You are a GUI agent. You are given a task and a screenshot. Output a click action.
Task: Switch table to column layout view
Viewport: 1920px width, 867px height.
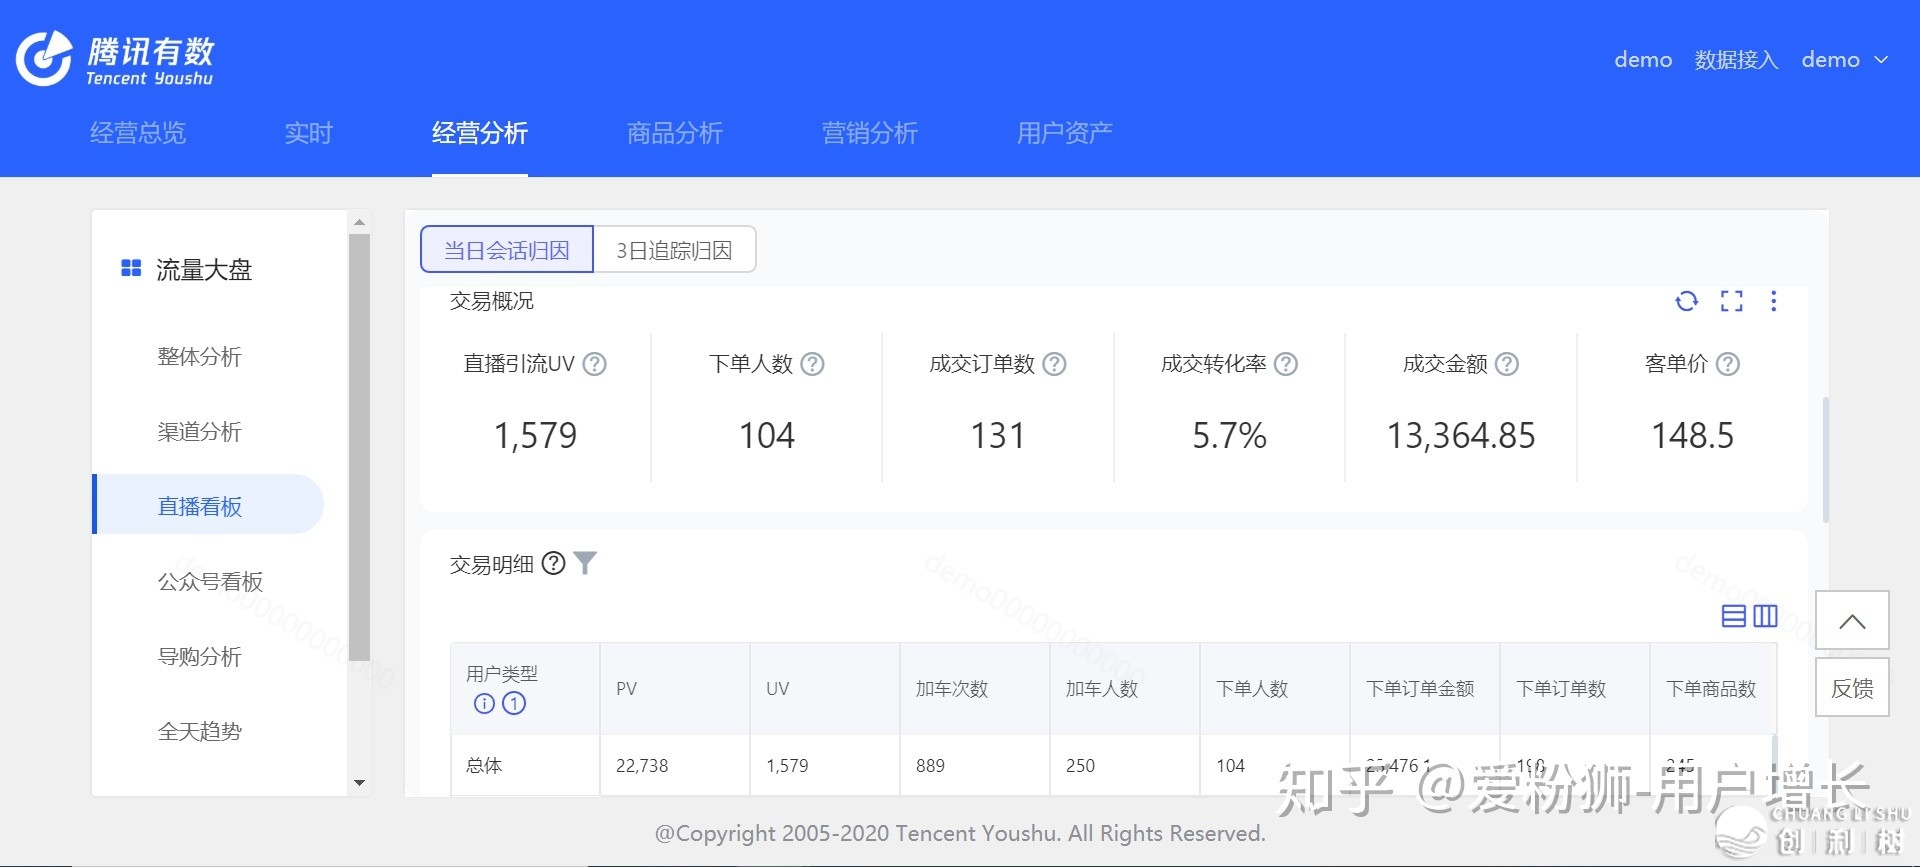pyautogui.click(x=1766, y=616)
